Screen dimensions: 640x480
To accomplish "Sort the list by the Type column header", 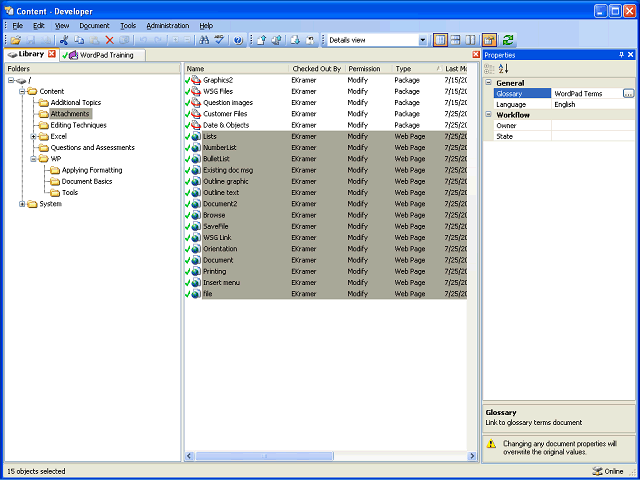I will [416, 69].
